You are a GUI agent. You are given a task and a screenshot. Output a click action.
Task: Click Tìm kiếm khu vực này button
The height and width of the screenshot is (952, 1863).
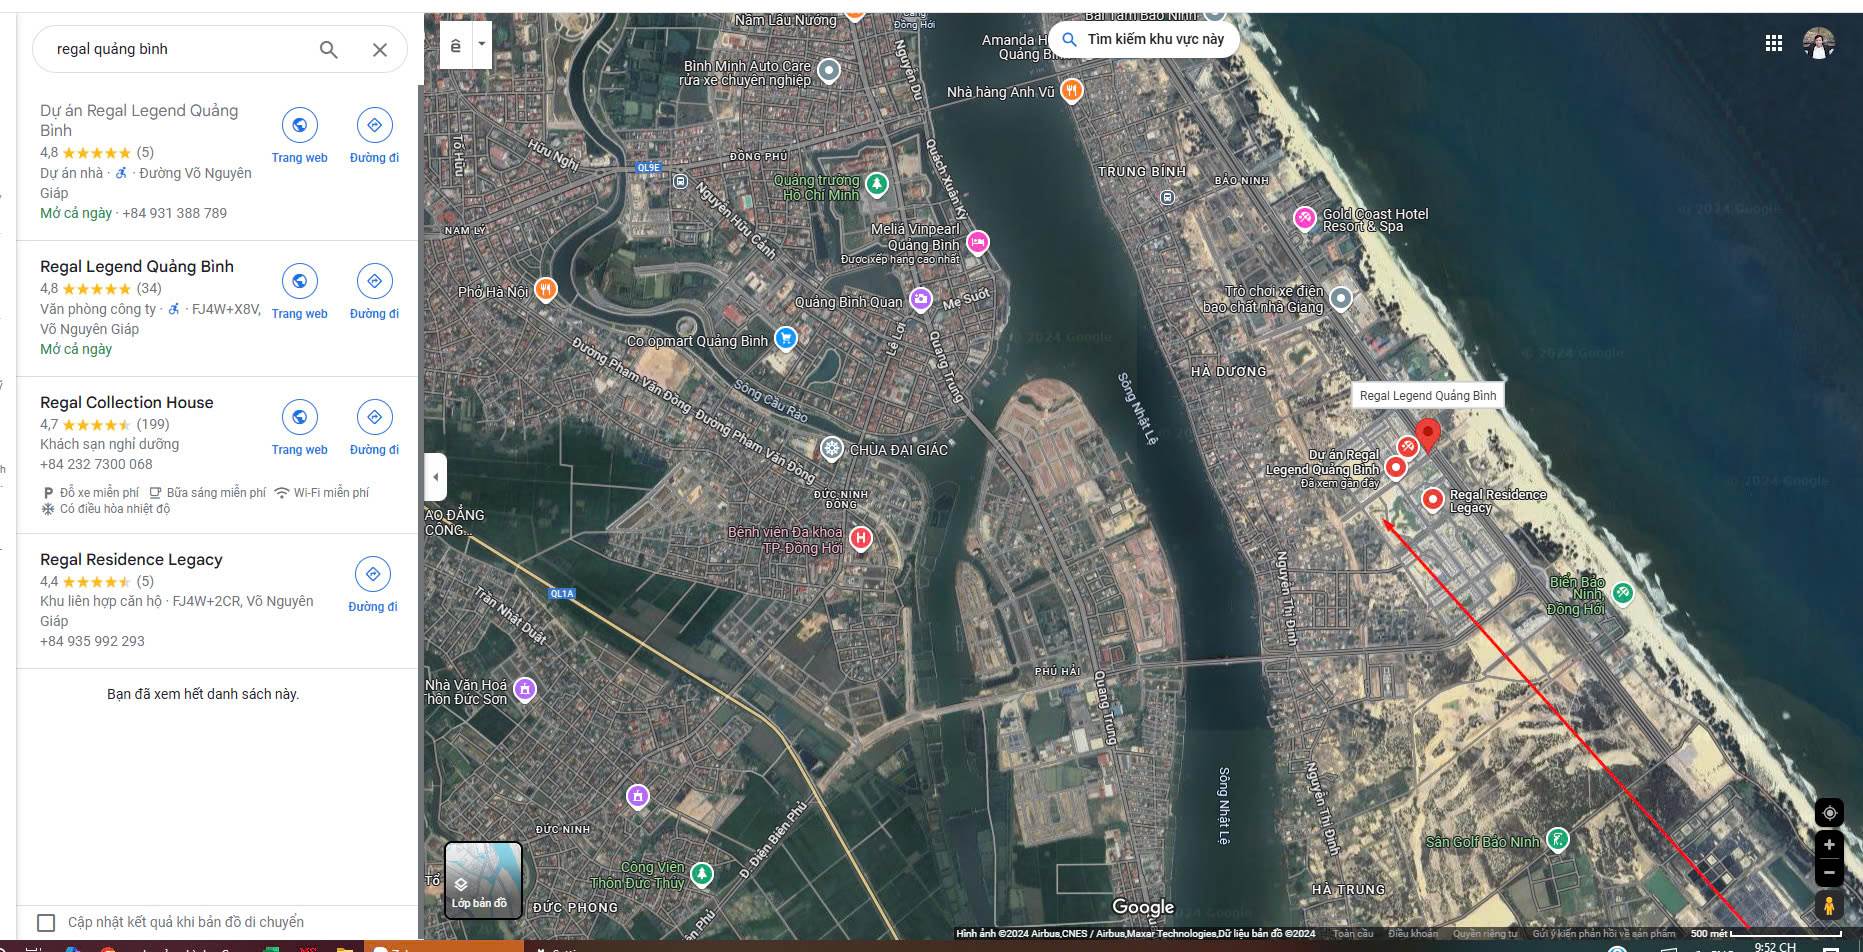(x=1144, y=39)
